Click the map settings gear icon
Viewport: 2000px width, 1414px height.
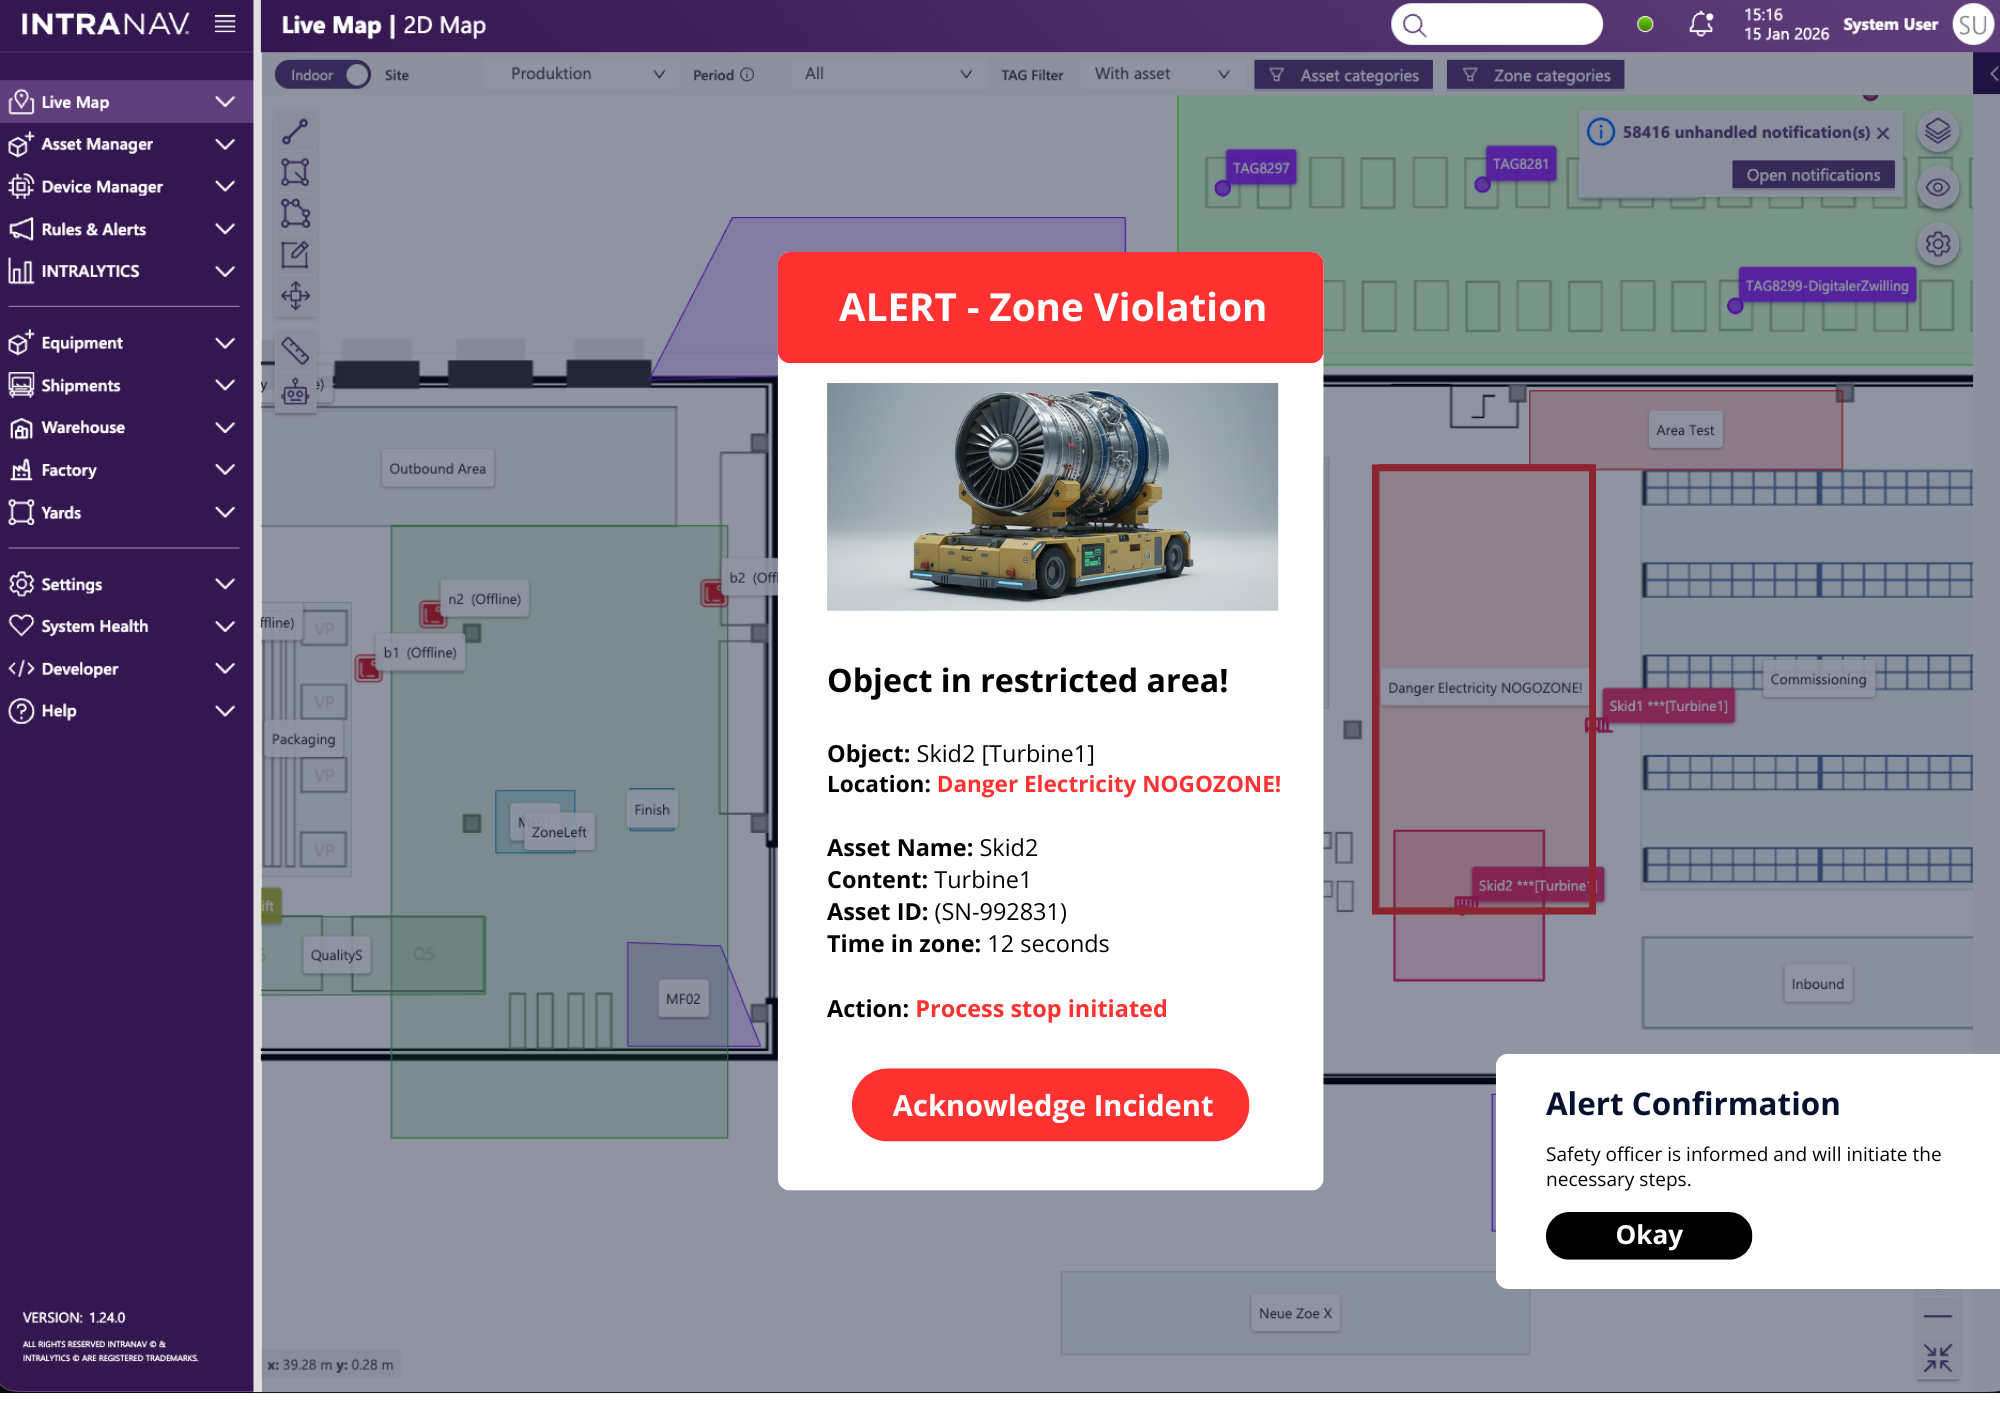click(x=1937, y=244)
